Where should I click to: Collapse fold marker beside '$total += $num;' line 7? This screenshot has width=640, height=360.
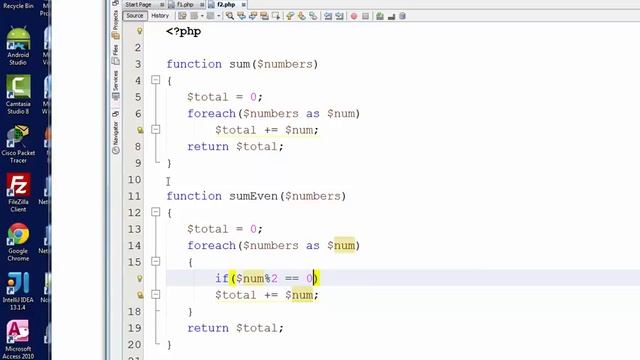156,129
